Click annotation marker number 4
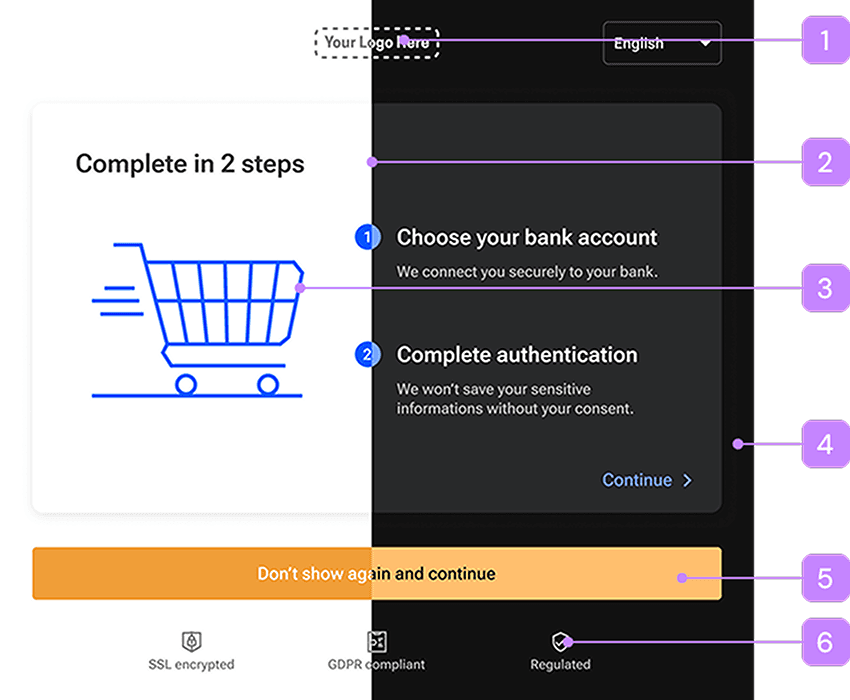The image size is (850, 700). [x=824, y=444]
